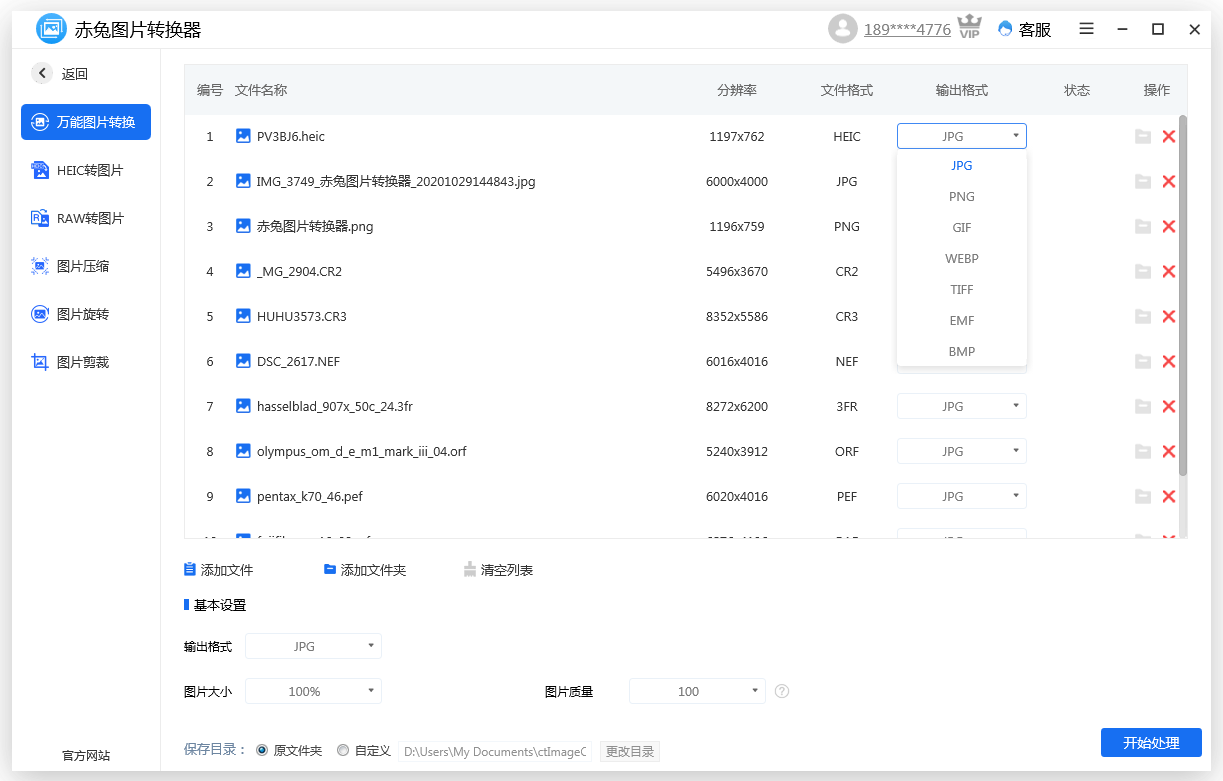This screenshot has width=1223, height=781.
Task: Open the 图片大小 100% dropdown
Action: point(313,691)
